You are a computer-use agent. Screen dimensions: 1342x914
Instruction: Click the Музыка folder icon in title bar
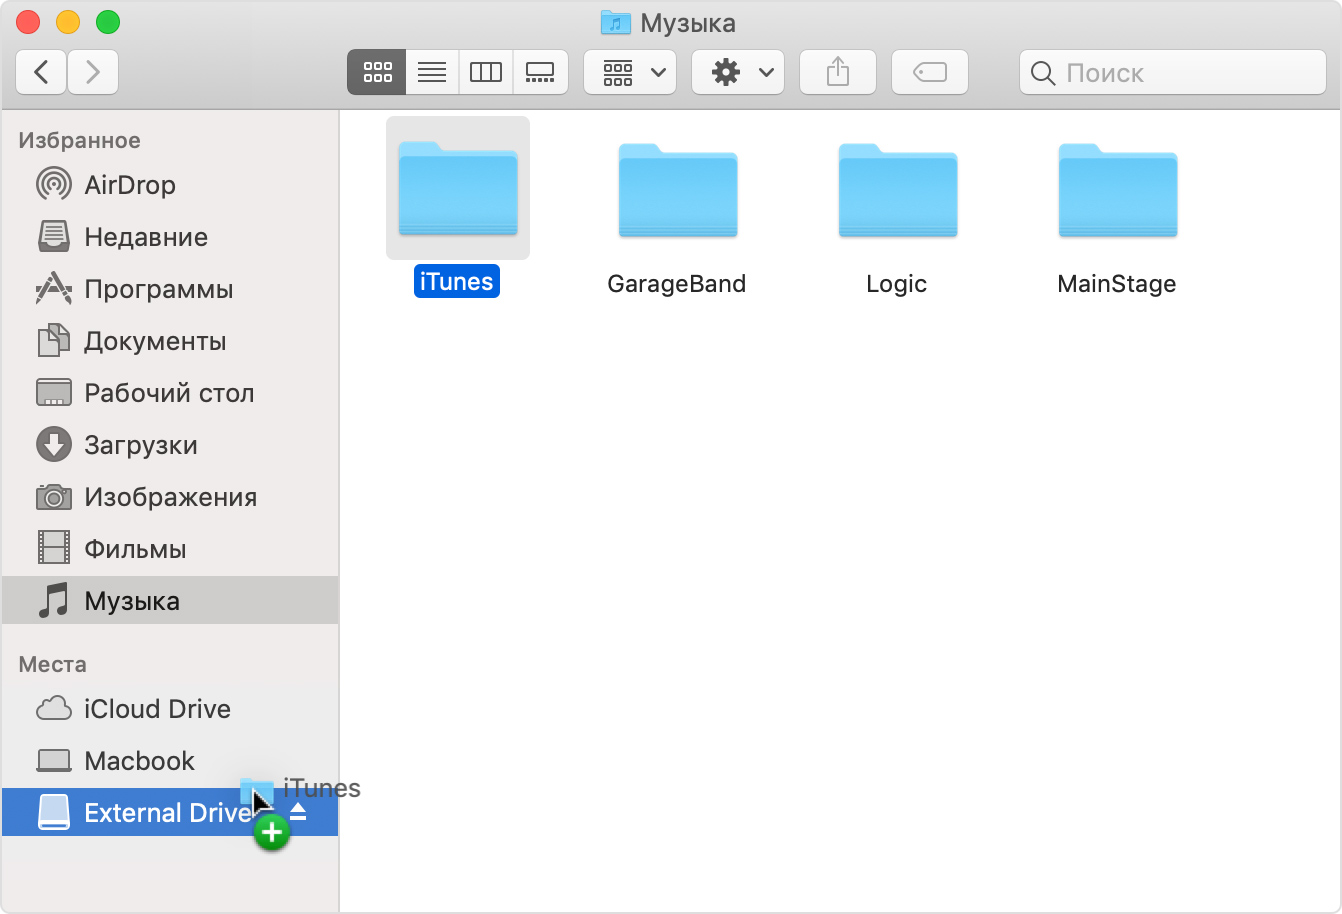[615, 22]
